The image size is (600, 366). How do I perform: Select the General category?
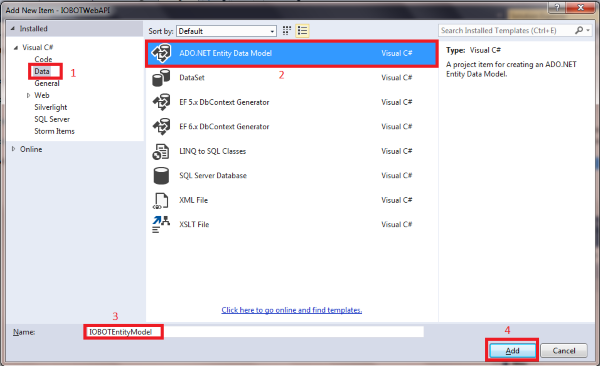[x=47, y=83]
